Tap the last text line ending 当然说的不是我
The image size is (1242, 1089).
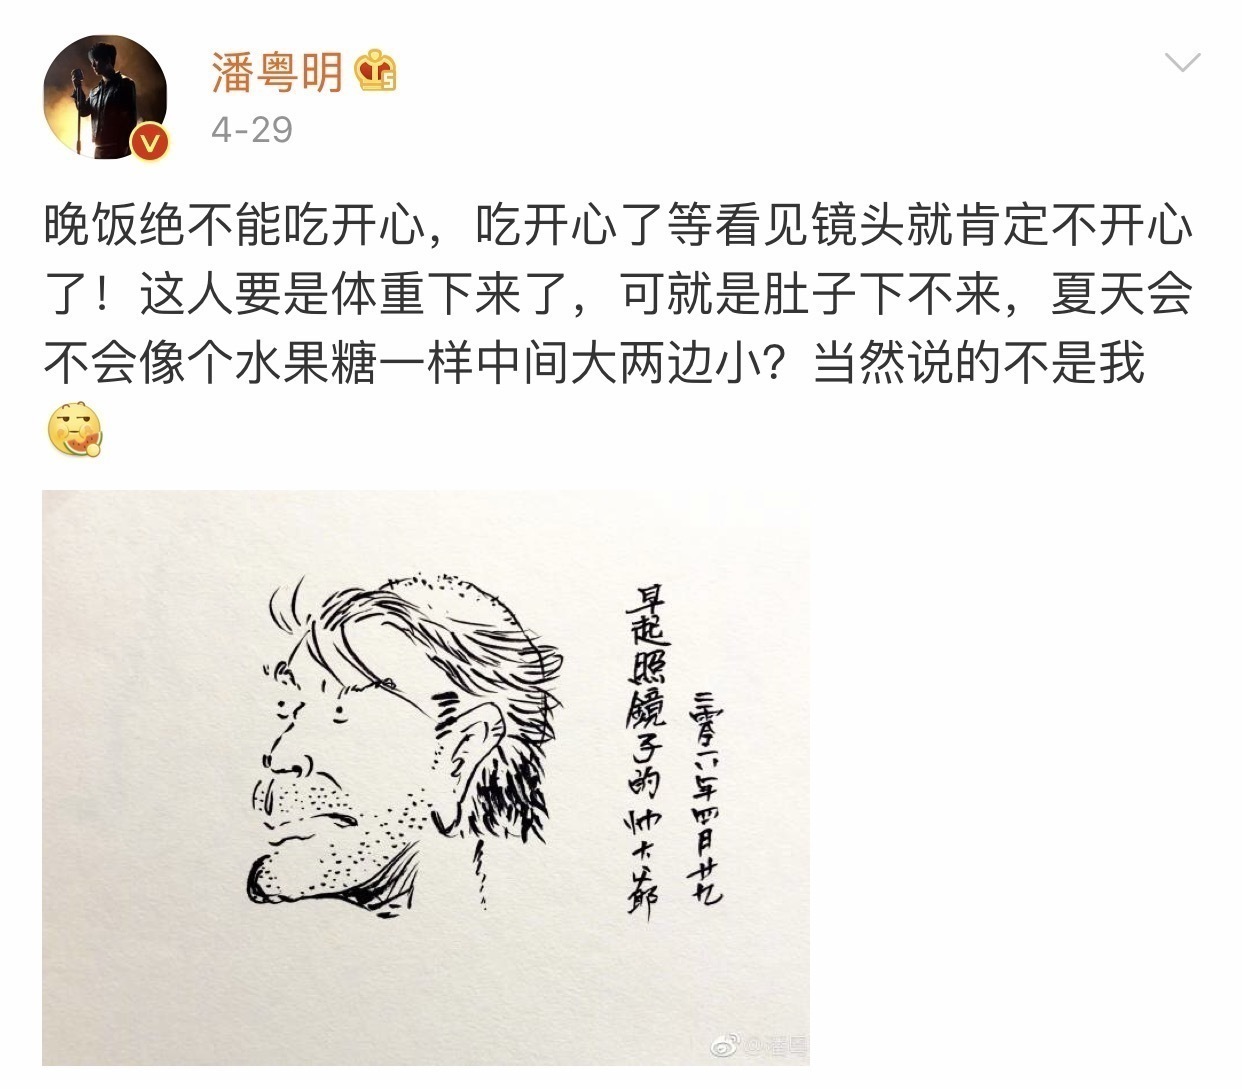click(x=593, y=363)
